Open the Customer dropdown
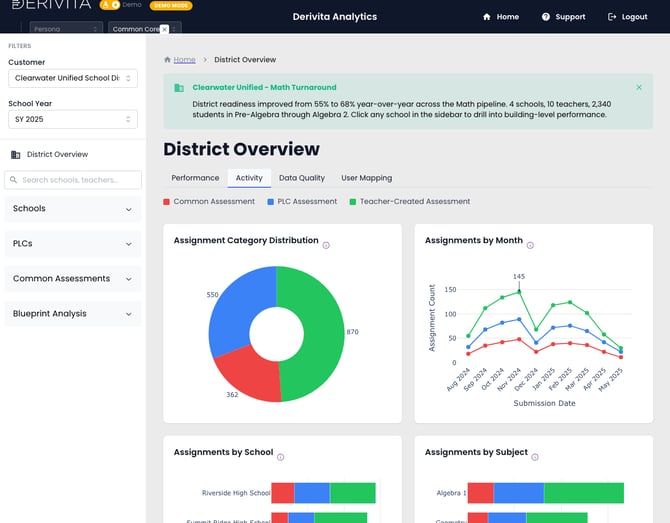 tap(73, 78)
